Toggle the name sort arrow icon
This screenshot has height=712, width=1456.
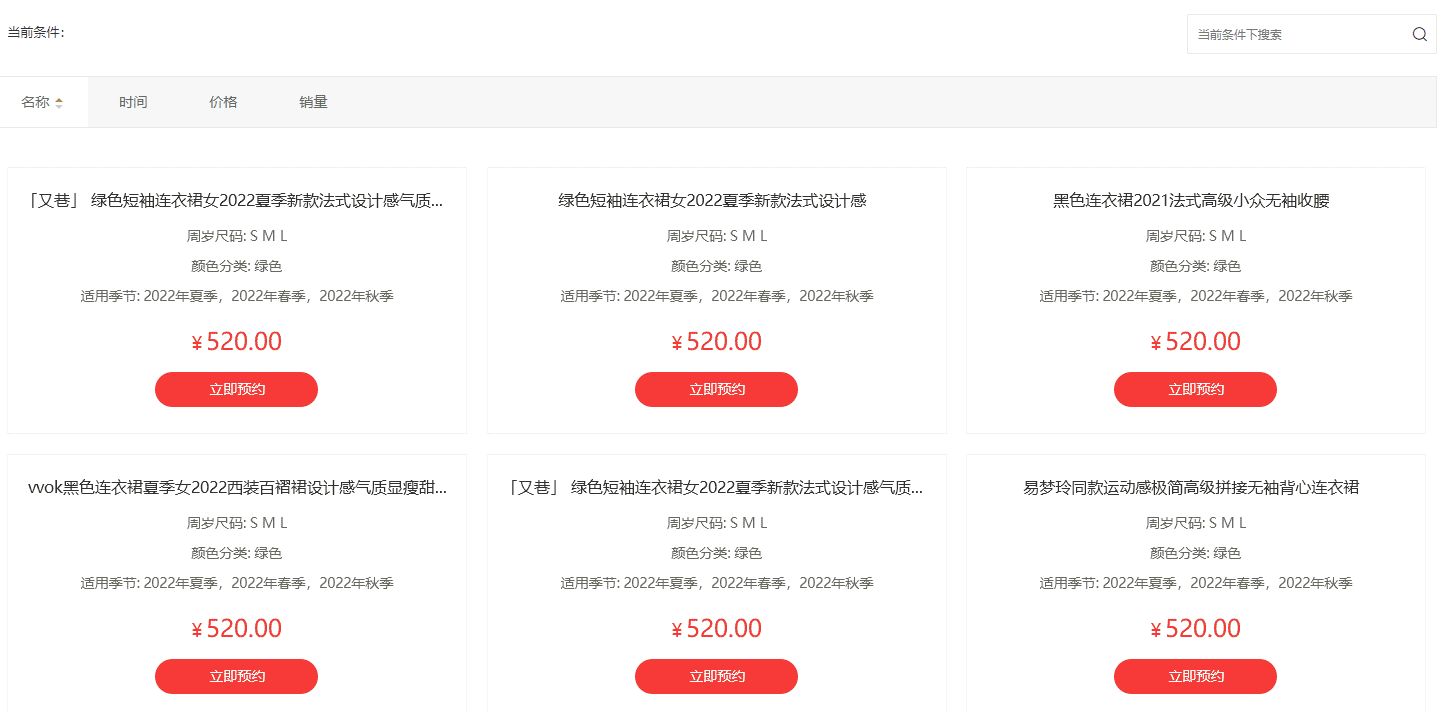59,102
